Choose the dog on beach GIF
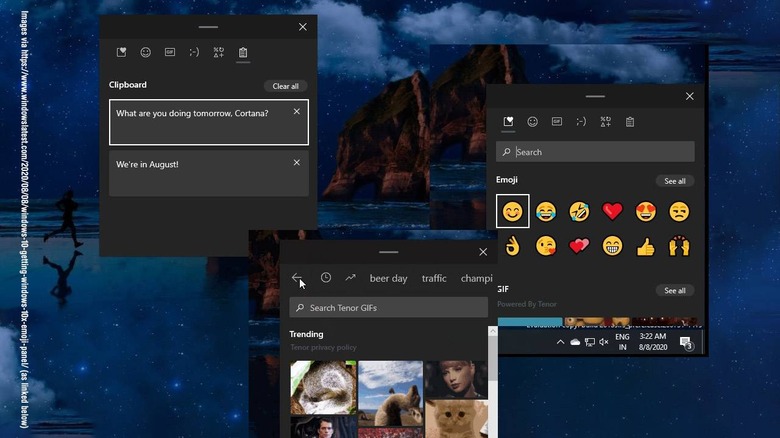 click(x=390, y=393)
